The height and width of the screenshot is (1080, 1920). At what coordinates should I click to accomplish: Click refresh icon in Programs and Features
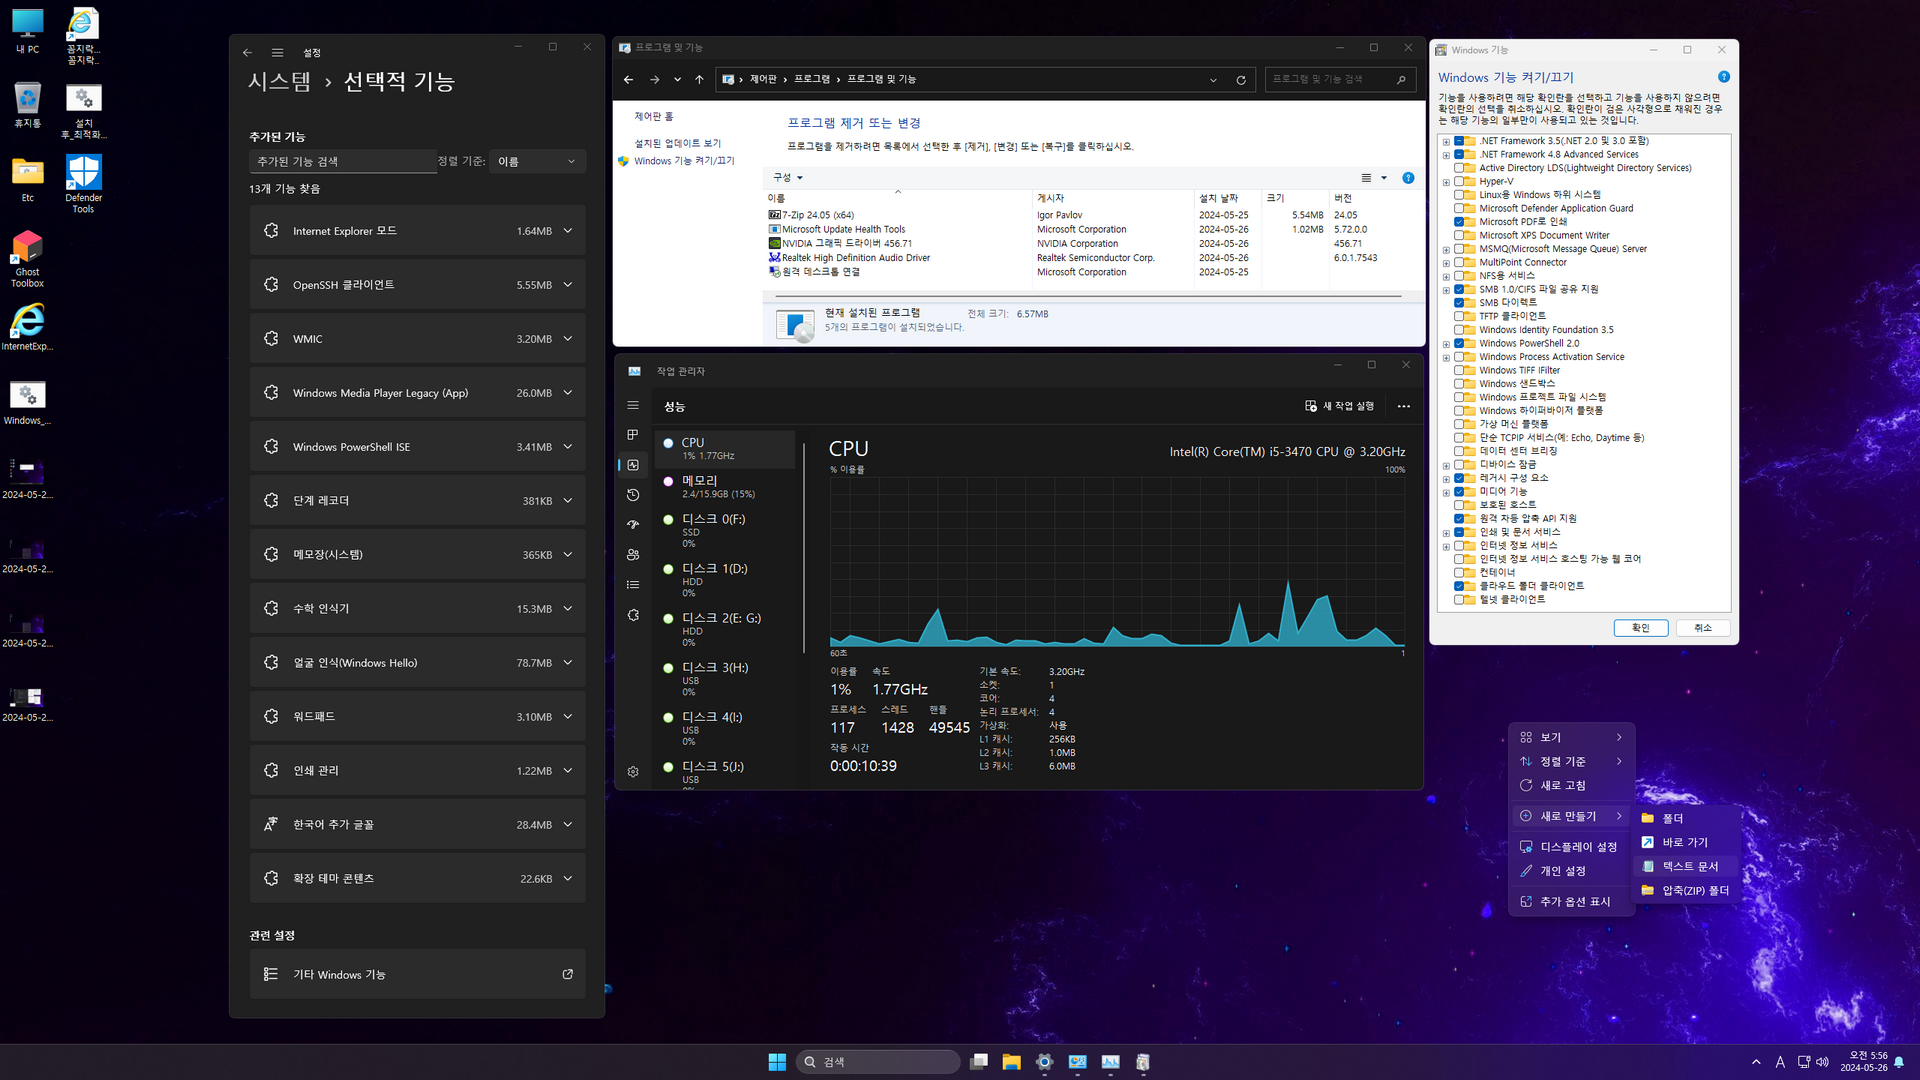pos(1241,80)
